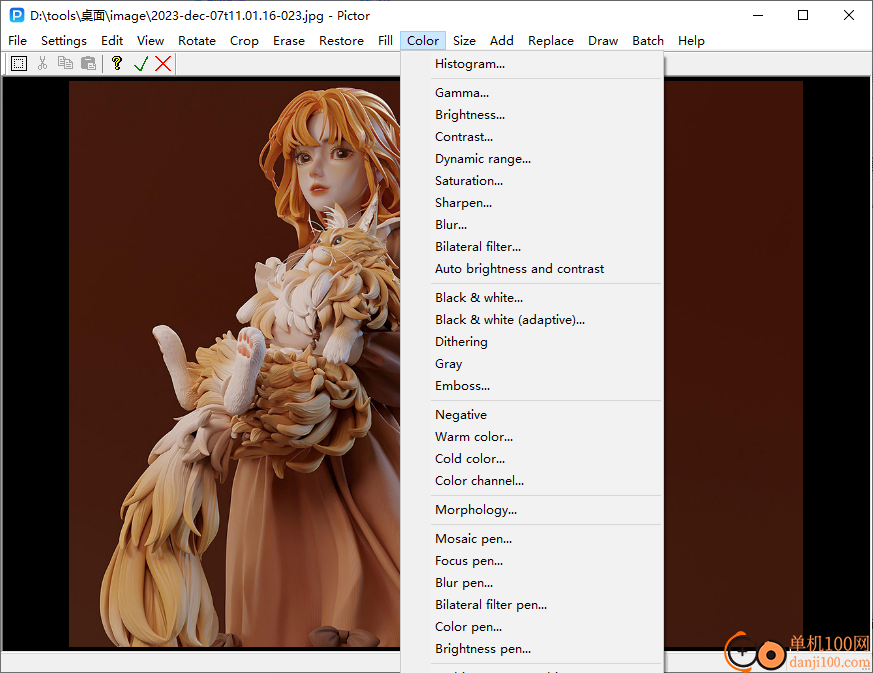Open the Help menu
873x673 pixels.
pyautogui.click(x=691, y=41)
